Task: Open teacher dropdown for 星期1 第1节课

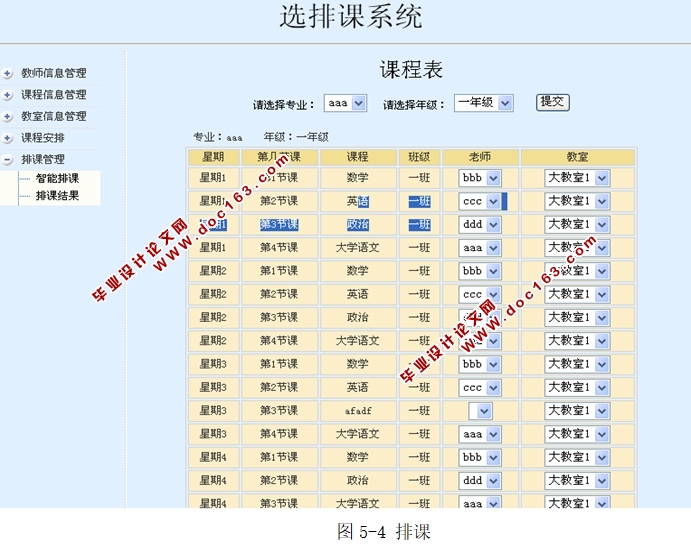Action: (479, 178)
